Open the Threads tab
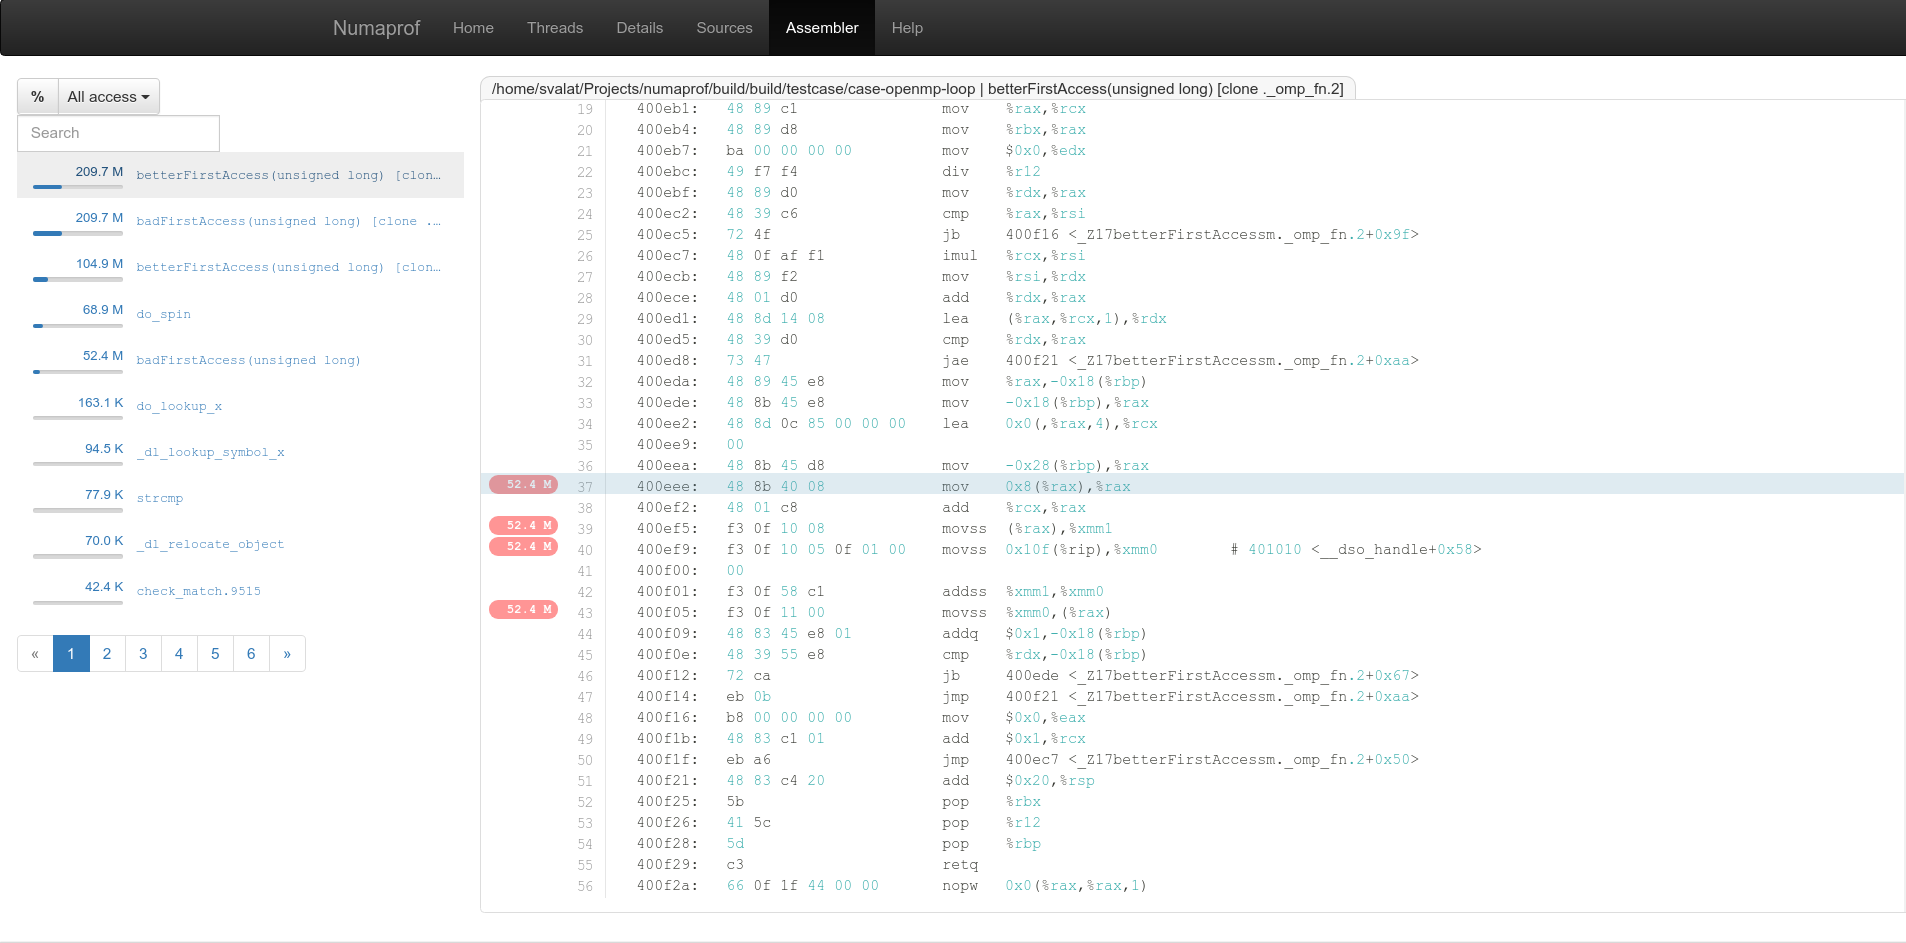 tap(555, 28)
